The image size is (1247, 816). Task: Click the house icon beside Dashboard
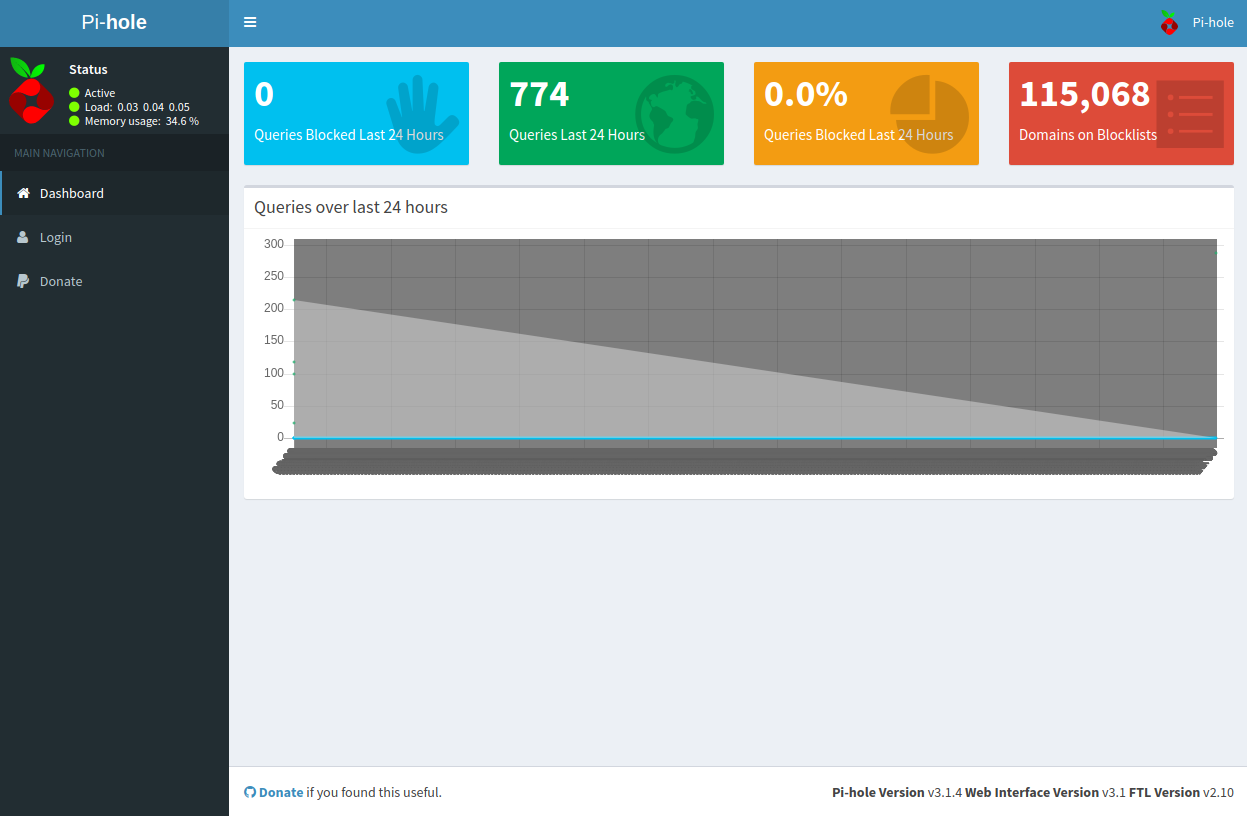[24, 193]
